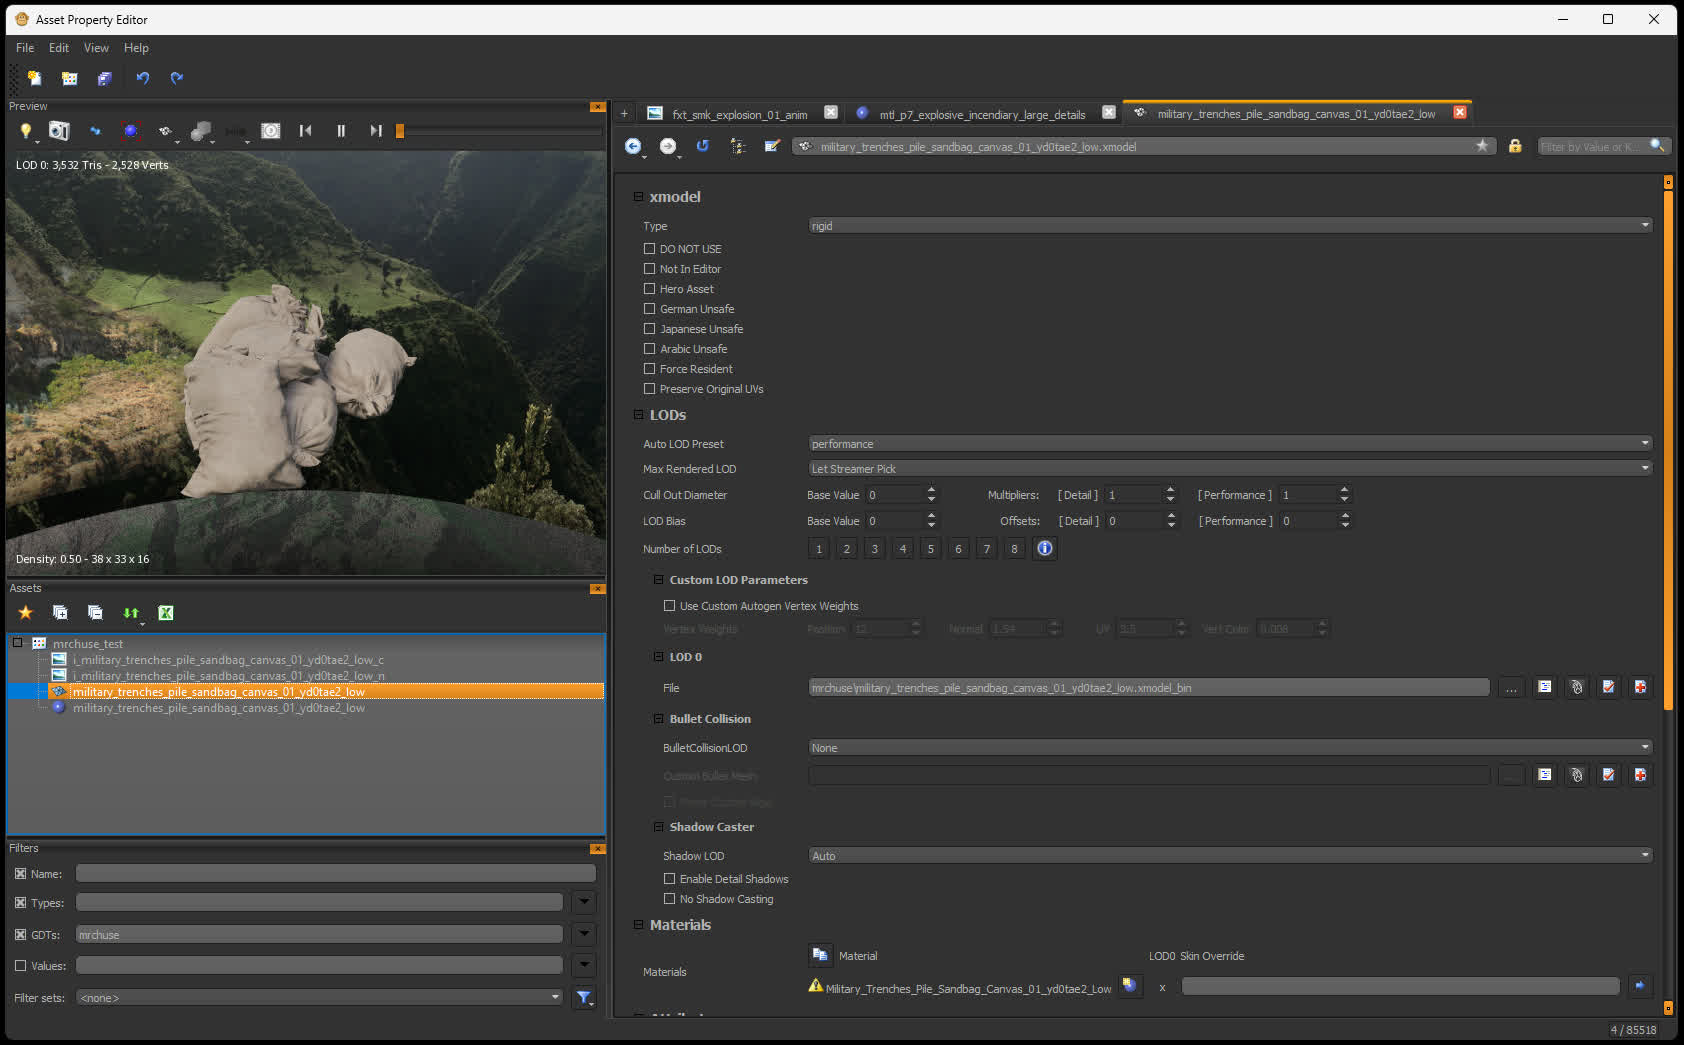Viewport: 1684px width, 1045px height.
Task: Switch to the fxt_smk_explosion_01_anim tab
Action: point(739,115)
